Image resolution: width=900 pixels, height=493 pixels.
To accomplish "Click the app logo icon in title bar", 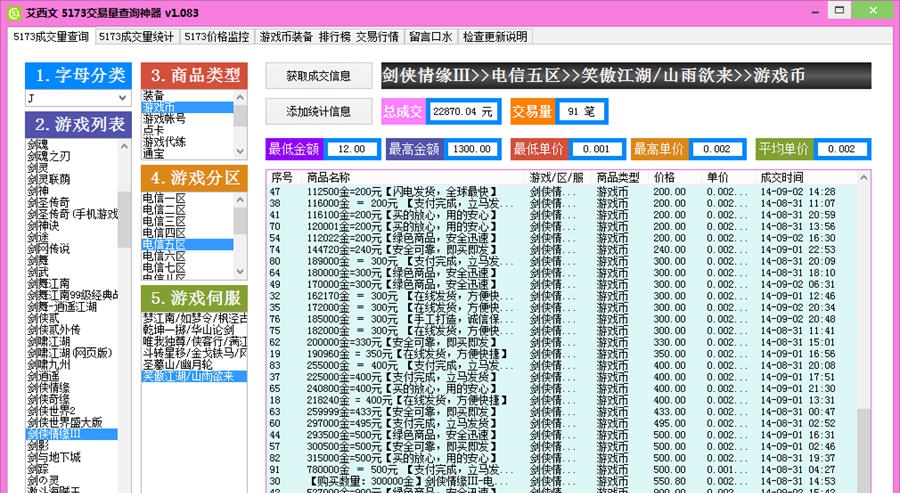I will pyautogui.click(x=13, y=13).
